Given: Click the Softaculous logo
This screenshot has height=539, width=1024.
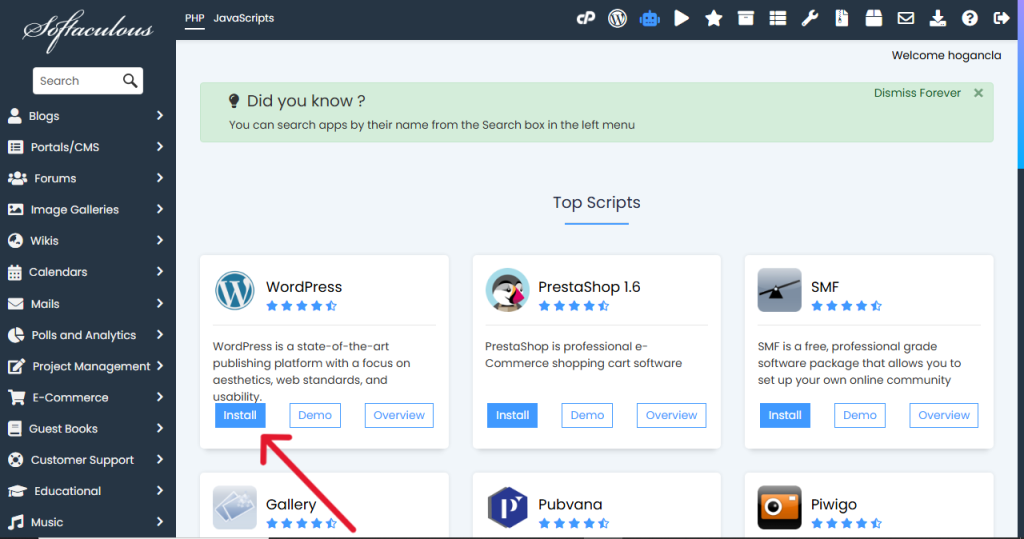Looking at the screenshot, I should point(88,30).
